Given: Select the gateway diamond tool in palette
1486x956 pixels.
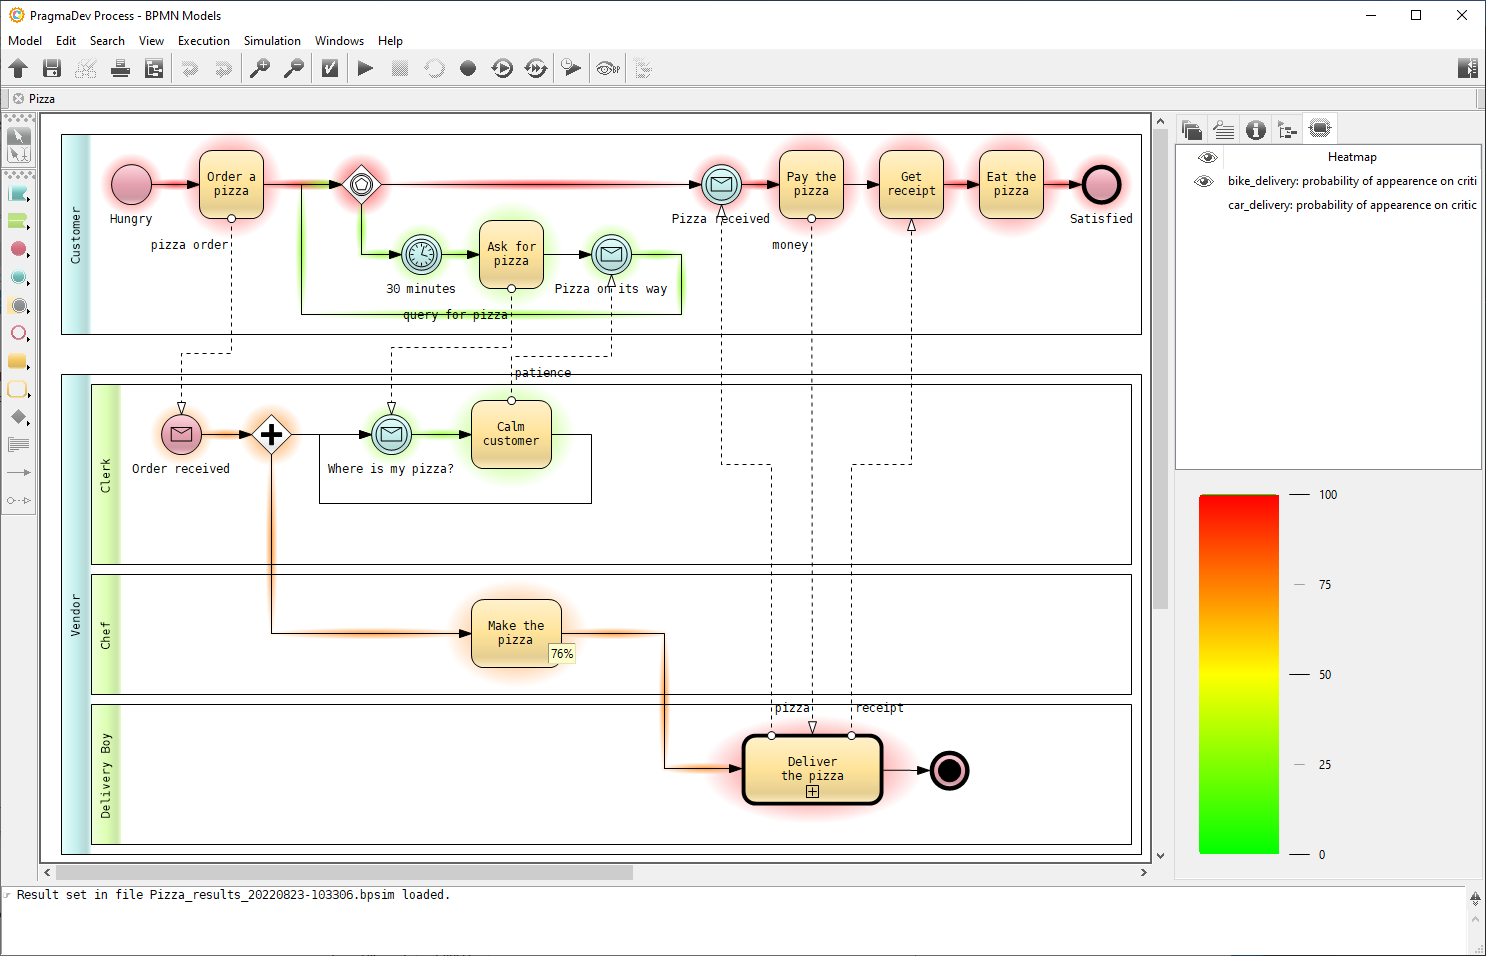Looking at the screenshot, I should 18,417.
